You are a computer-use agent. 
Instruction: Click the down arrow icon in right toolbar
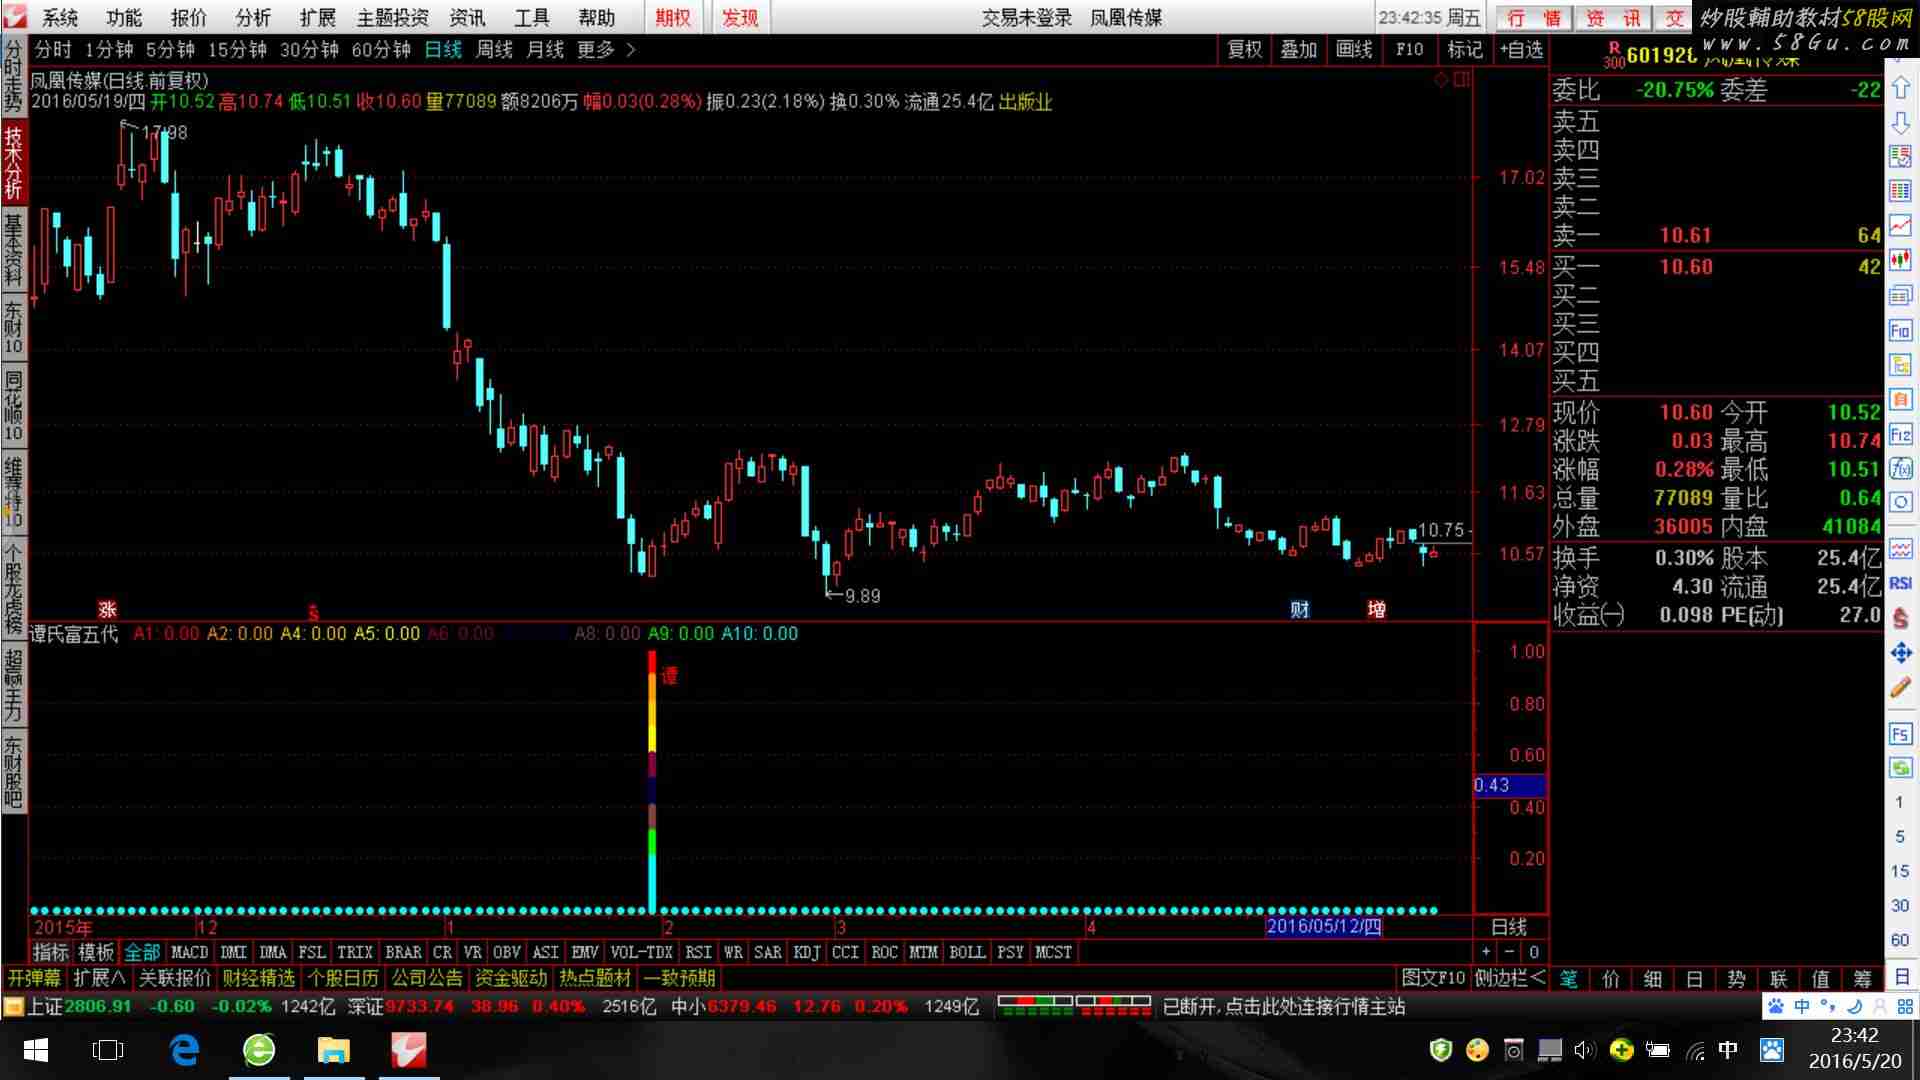(x=1900, y=123)
